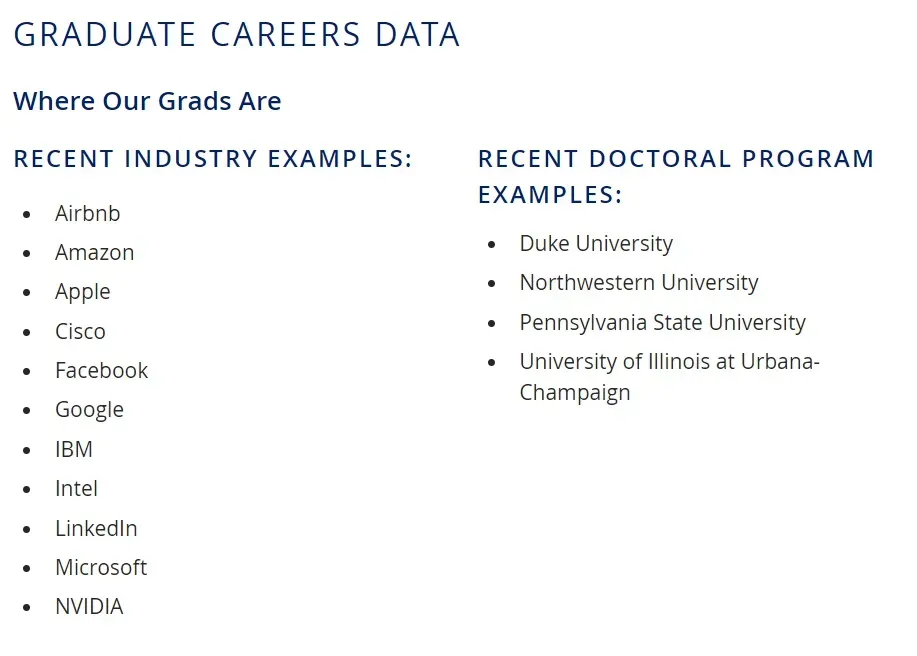Click the Where Our Grads Are subheading
The width and height of the screenshot is (917, 656).
(x=147, y=101)
